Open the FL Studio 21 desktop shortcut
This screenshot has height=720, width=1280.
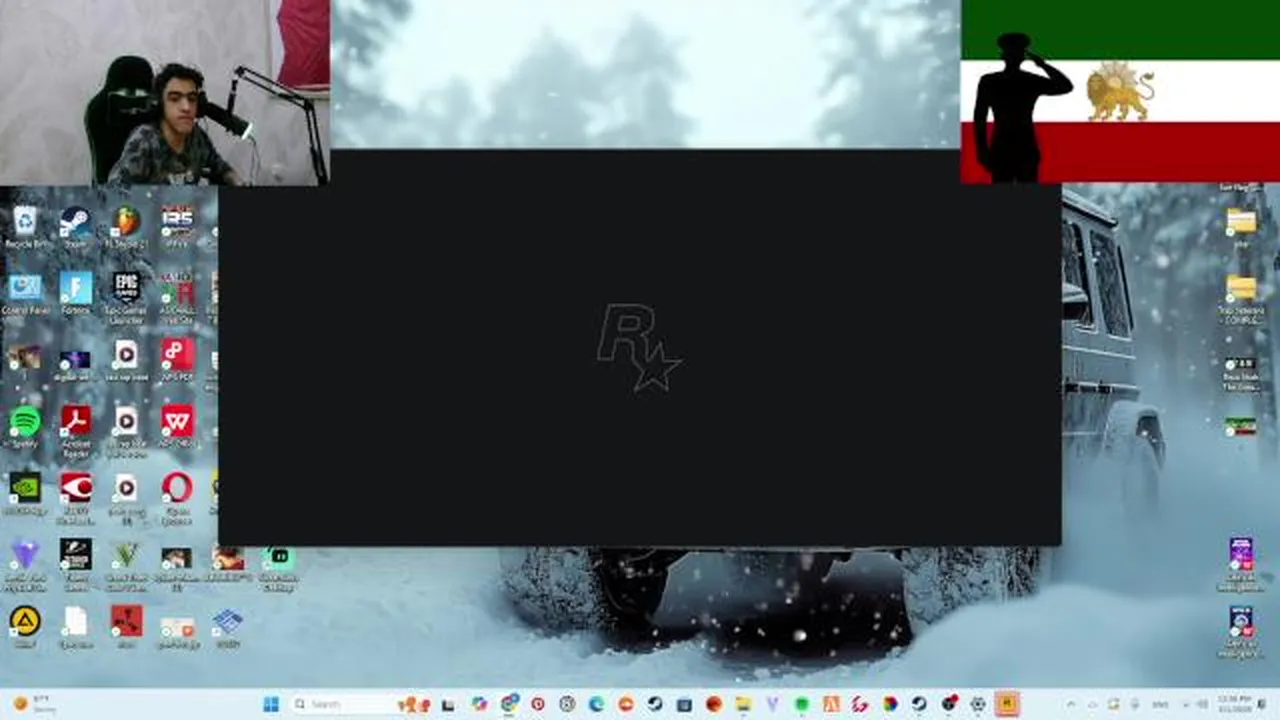126,227
